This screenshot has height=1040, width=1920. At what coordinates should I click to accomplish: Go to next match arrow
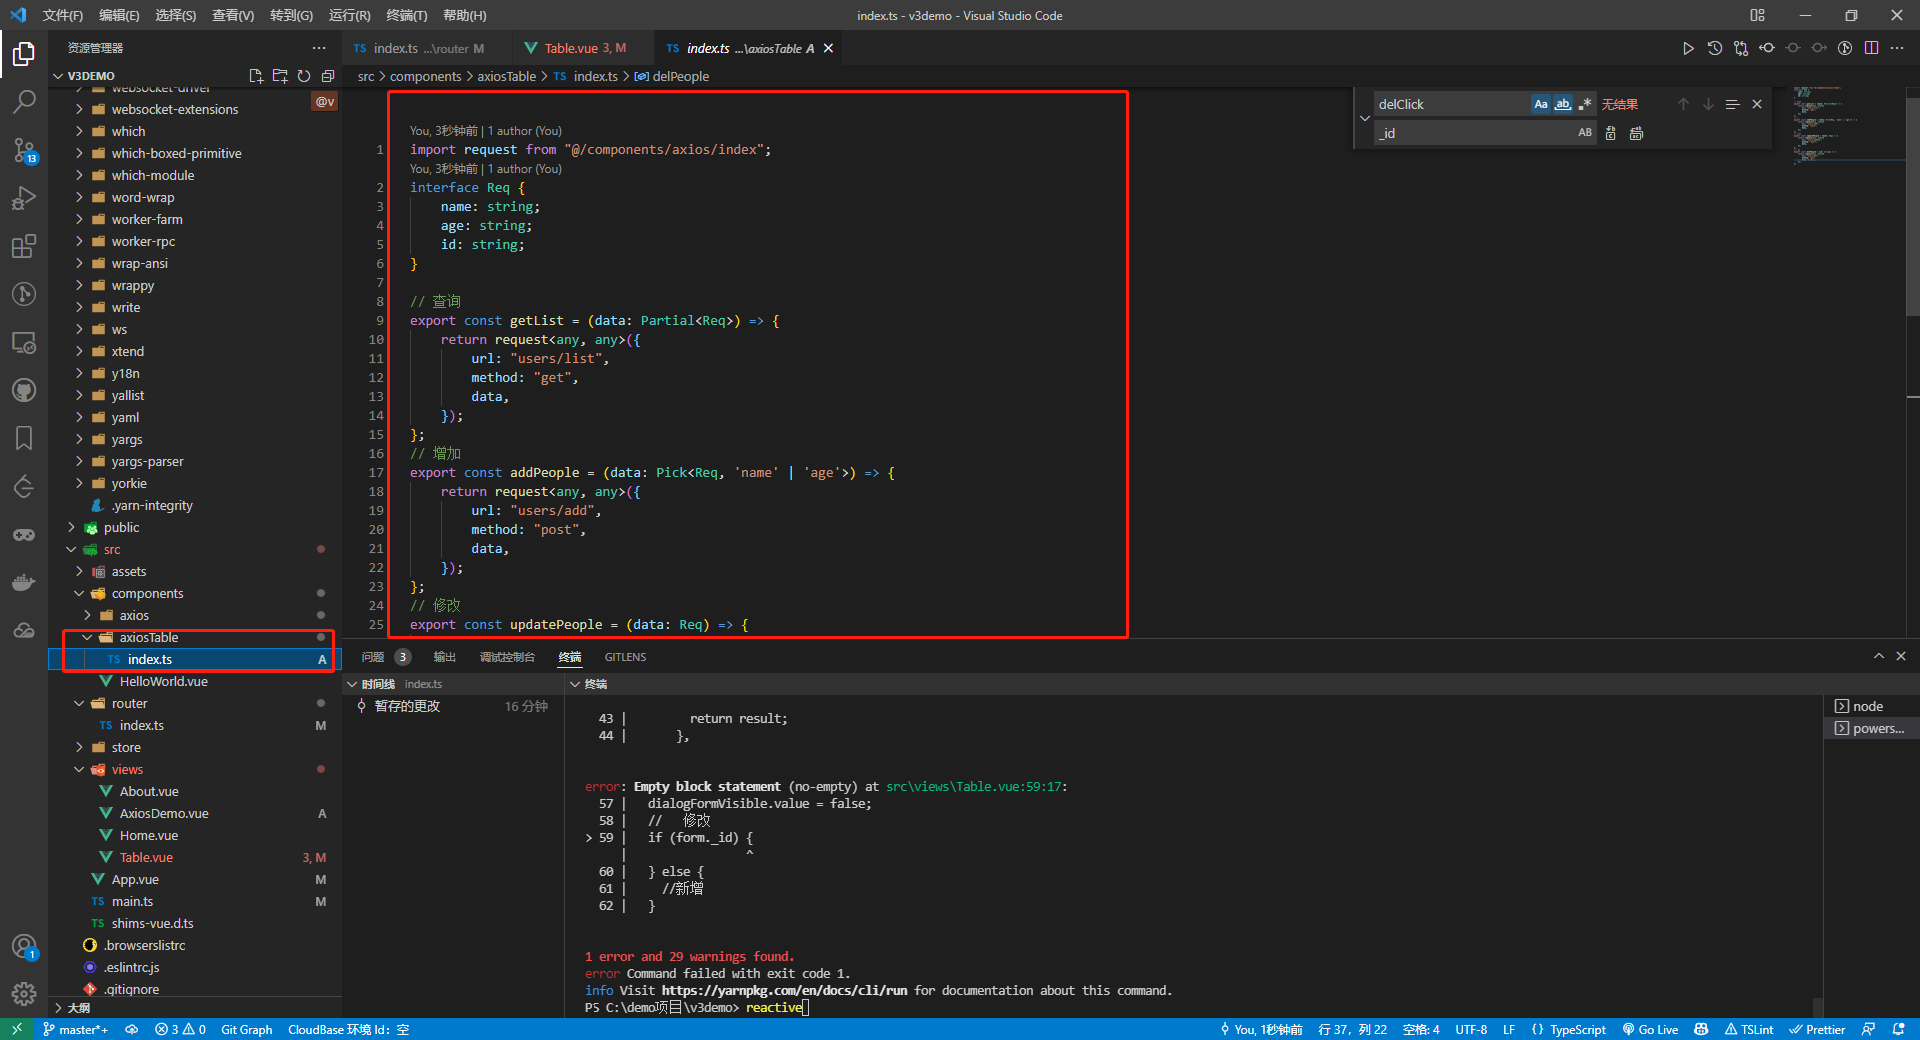(1708, 104)
